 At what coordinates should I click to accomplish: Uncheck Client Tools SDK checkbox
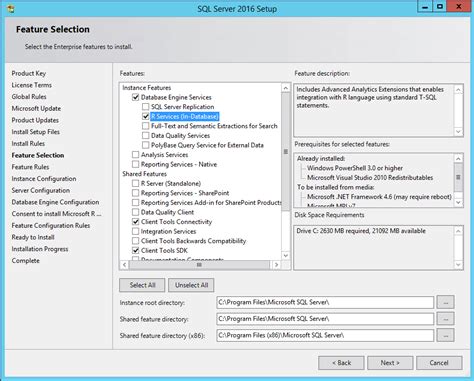click(135, 250)
